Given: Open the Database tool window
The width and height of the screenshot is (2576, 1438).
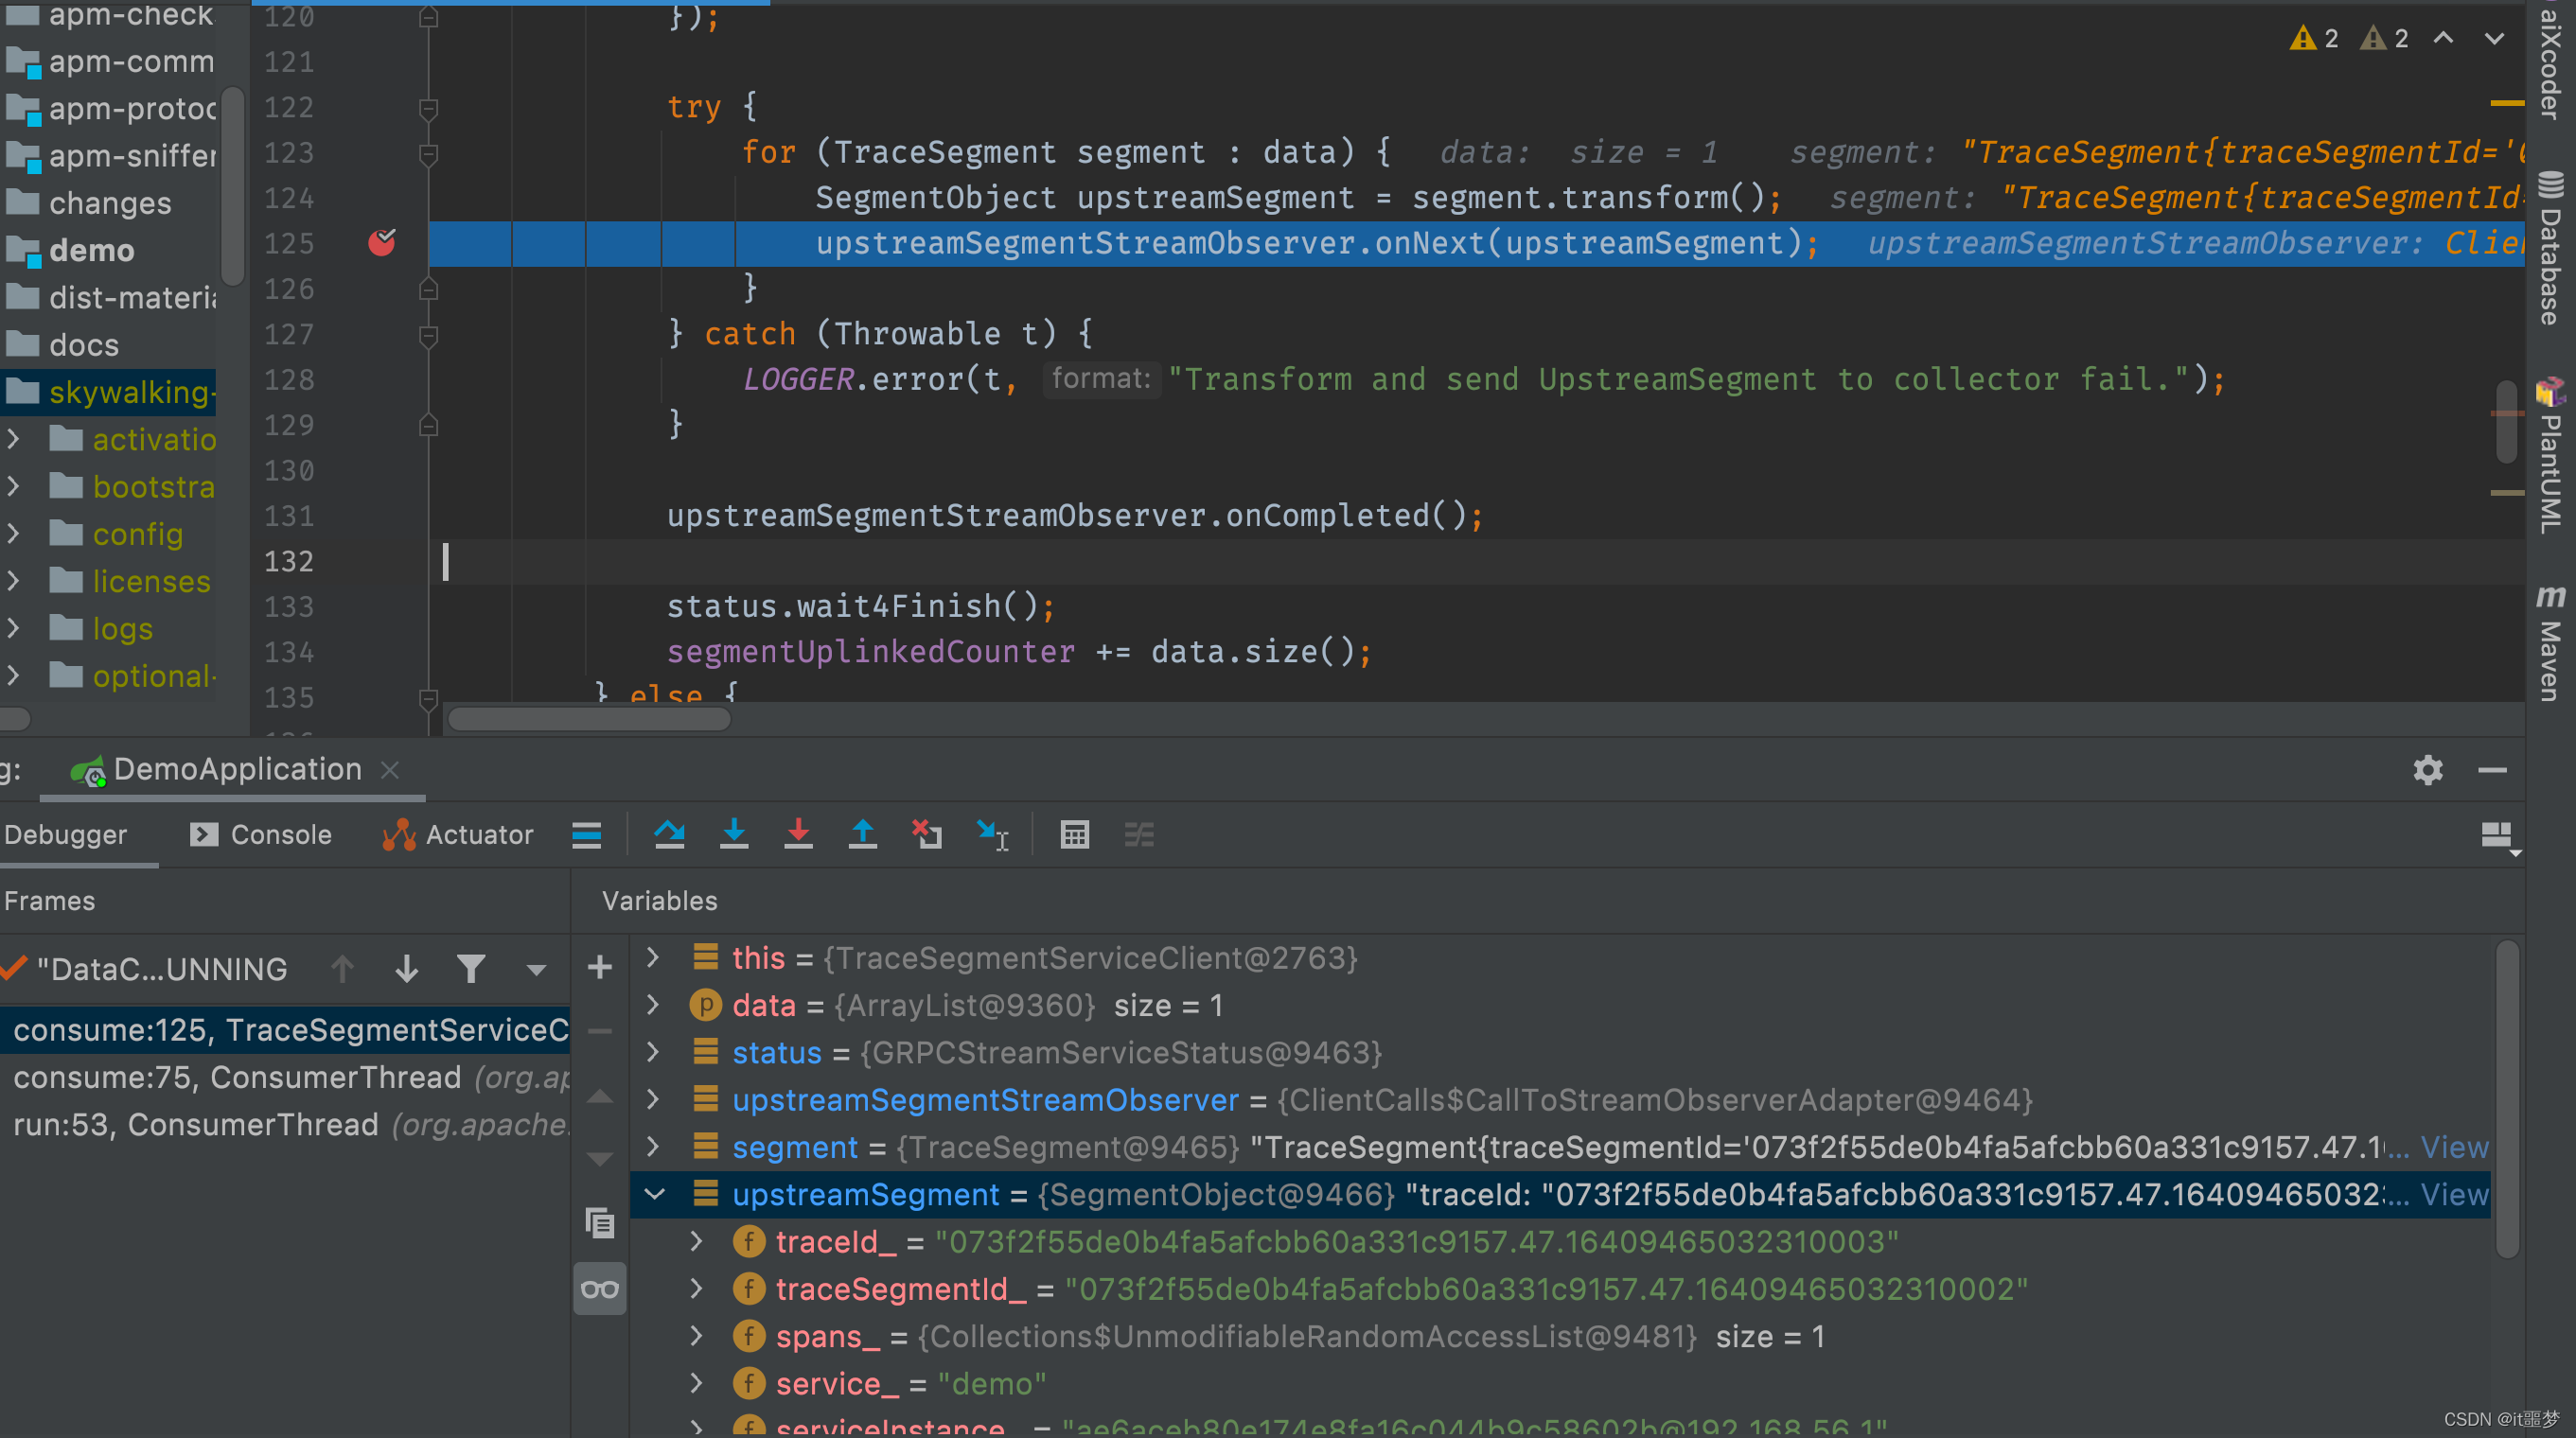Looking at the screenshot, I should pos(2551,248).
